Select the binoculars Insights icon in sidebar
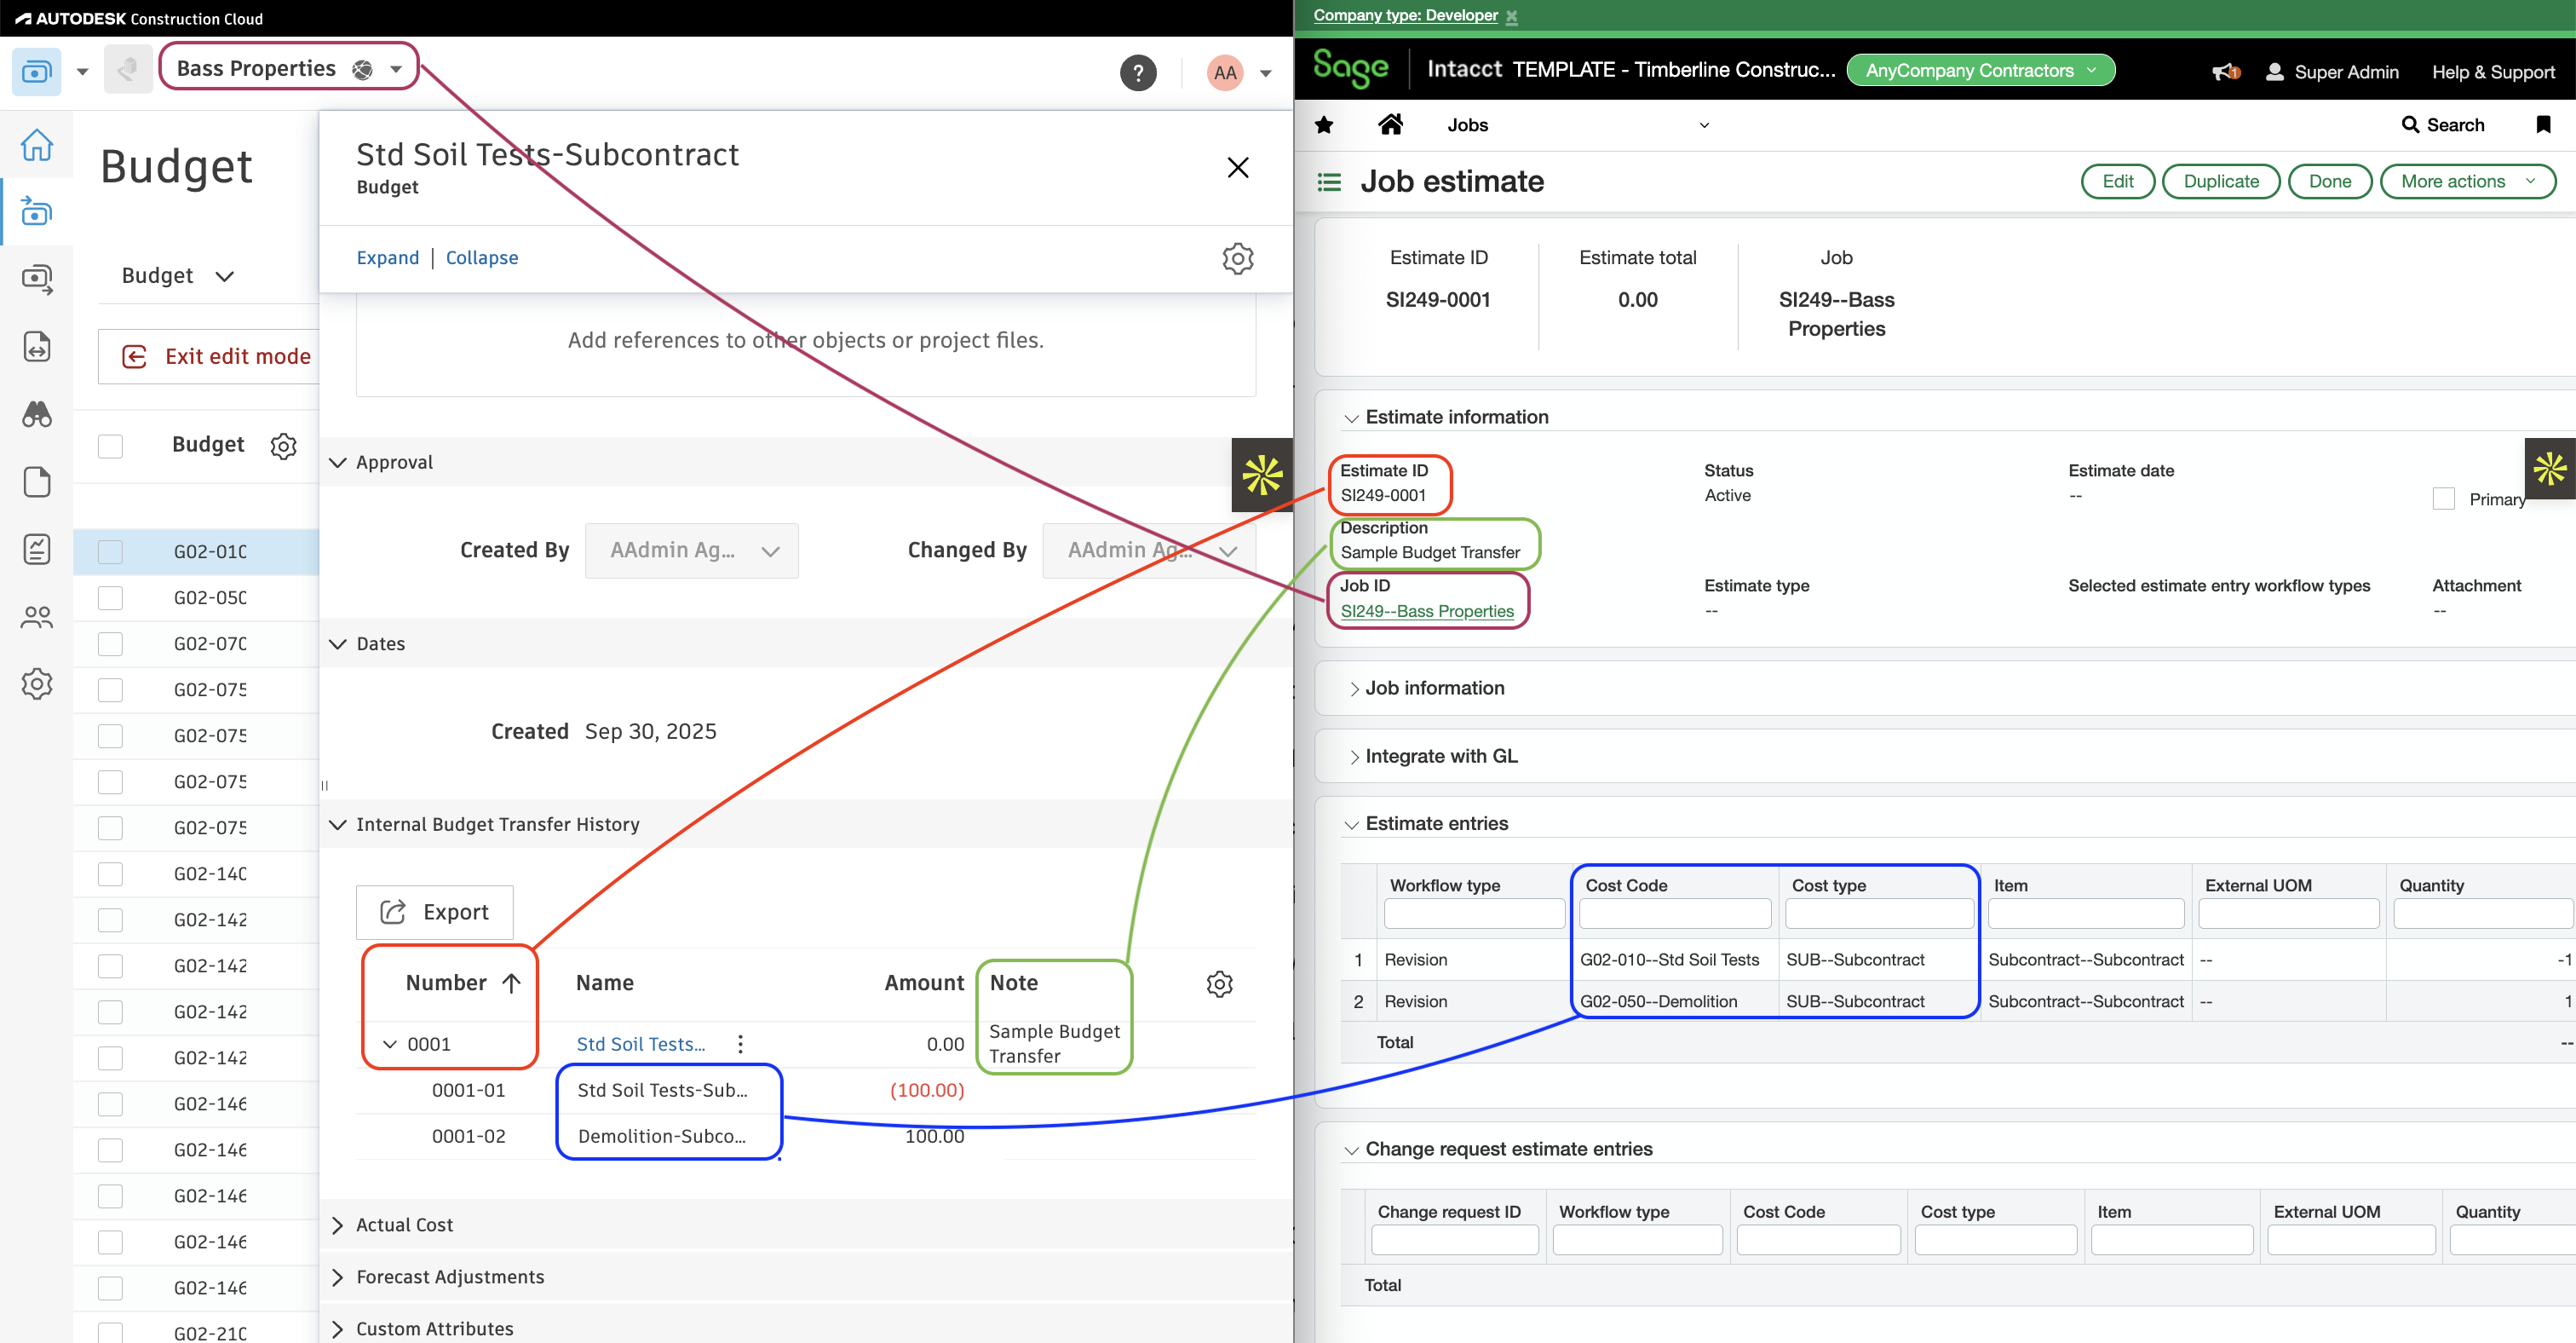This screenshot has width=2576, height=1343. click(37, 414)
